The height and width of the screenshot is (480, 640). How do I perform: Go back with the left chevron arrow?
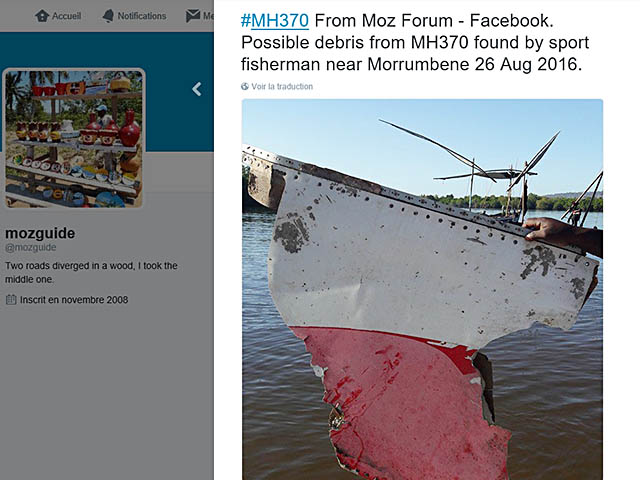tap(197, 89)
